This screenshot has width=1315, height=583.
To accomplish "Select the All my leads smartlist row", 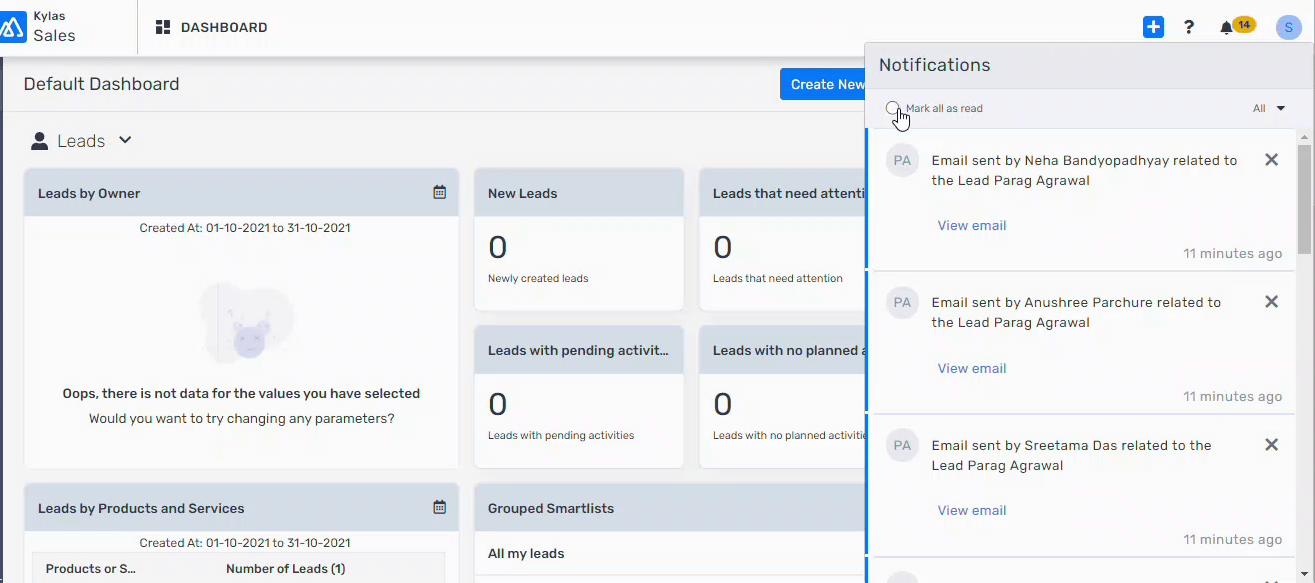I will [x=670, y=553].
